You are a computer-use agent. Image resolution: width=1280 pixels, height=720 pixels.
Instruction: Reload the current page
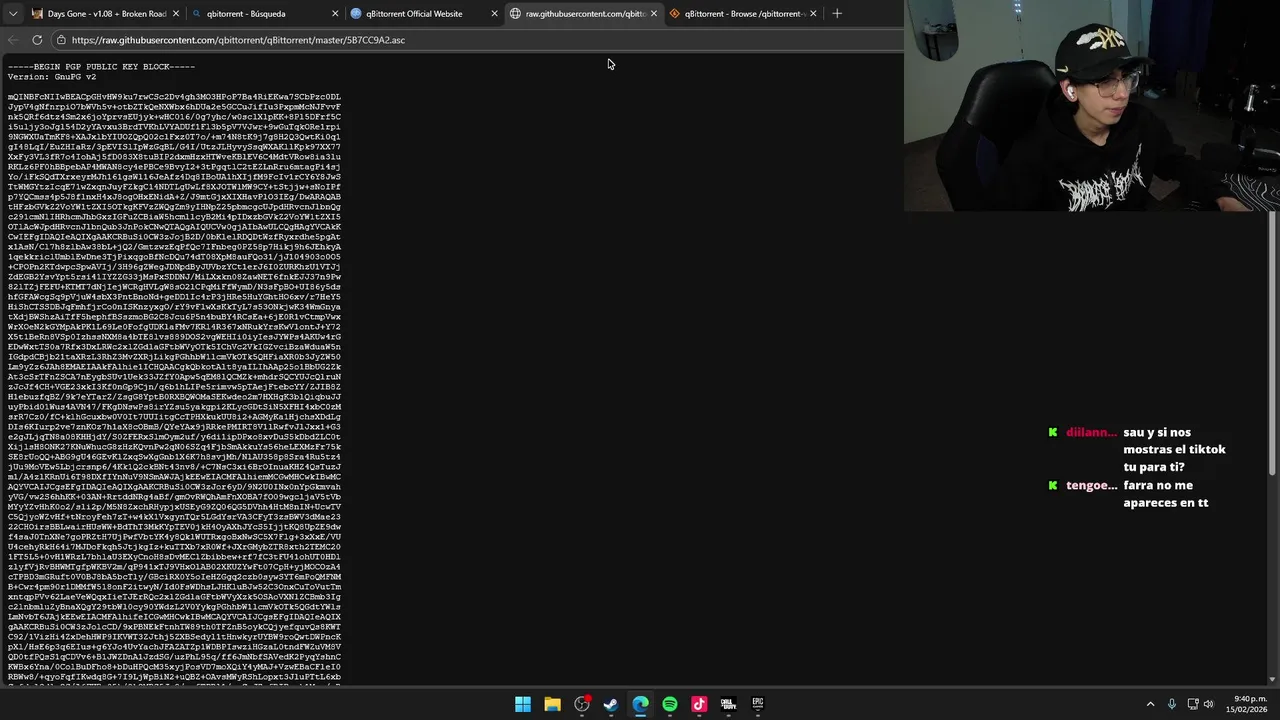pyautogui.click(x=37, y=40)
